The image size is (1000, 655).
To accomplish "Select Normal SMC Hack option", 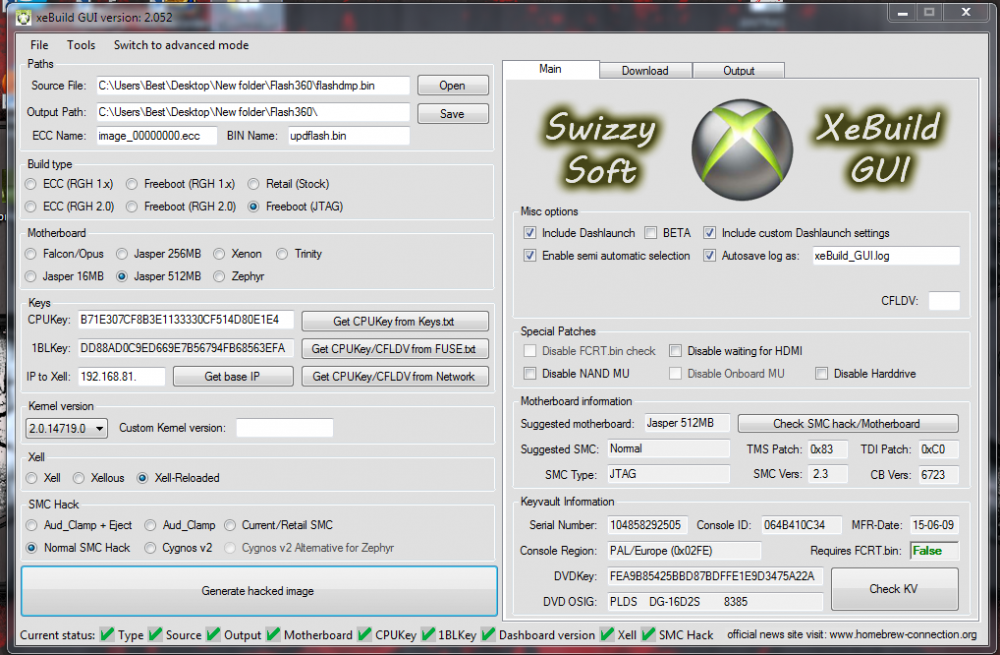I will (x=78, y=548).
